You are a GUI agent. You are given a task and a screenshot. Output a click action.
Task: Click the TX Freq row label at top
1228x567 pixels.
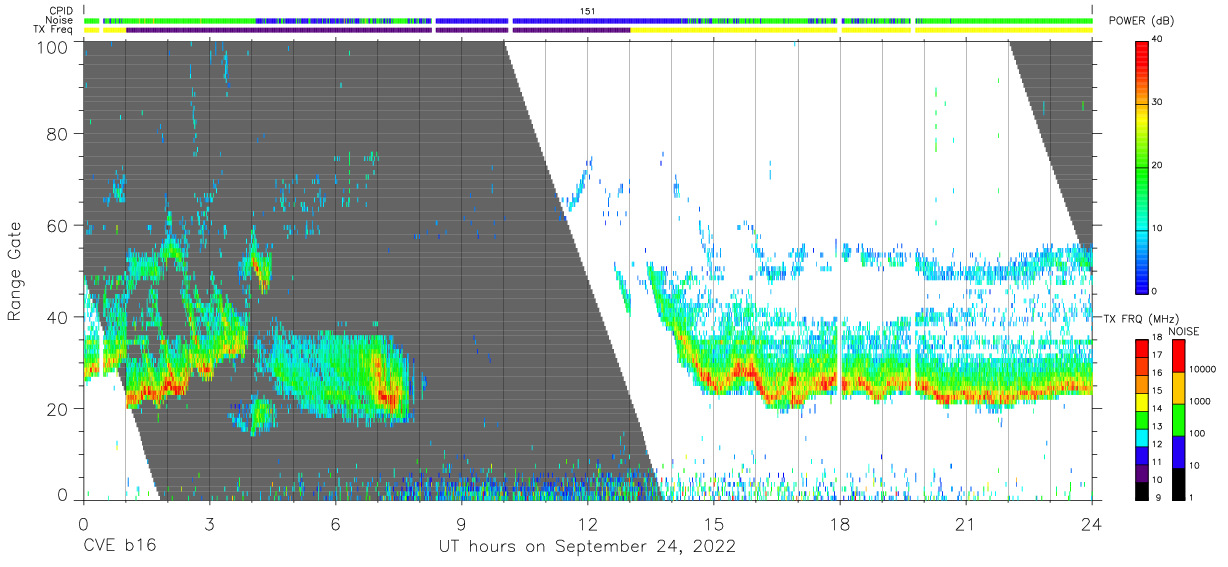[53, 29]
